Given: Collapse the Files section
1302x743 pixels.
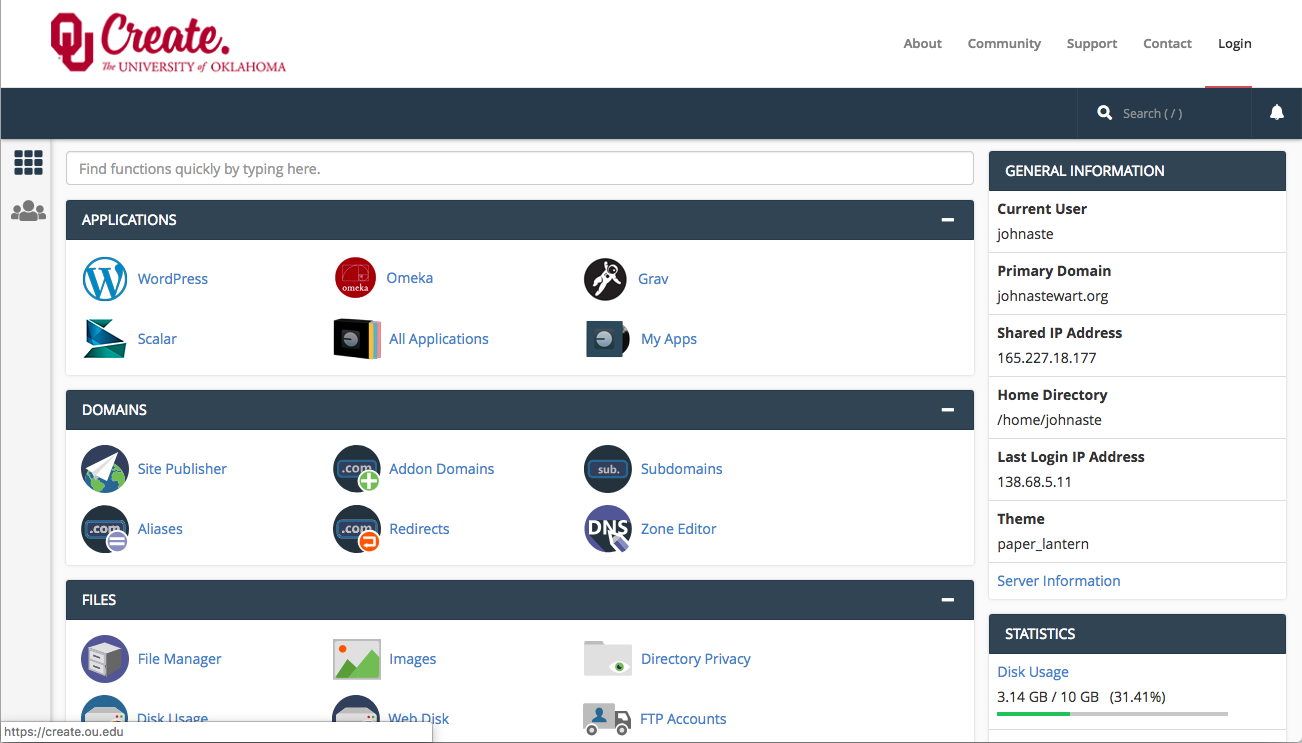Looking at the screenshot, I should click(x=947, y=600).
